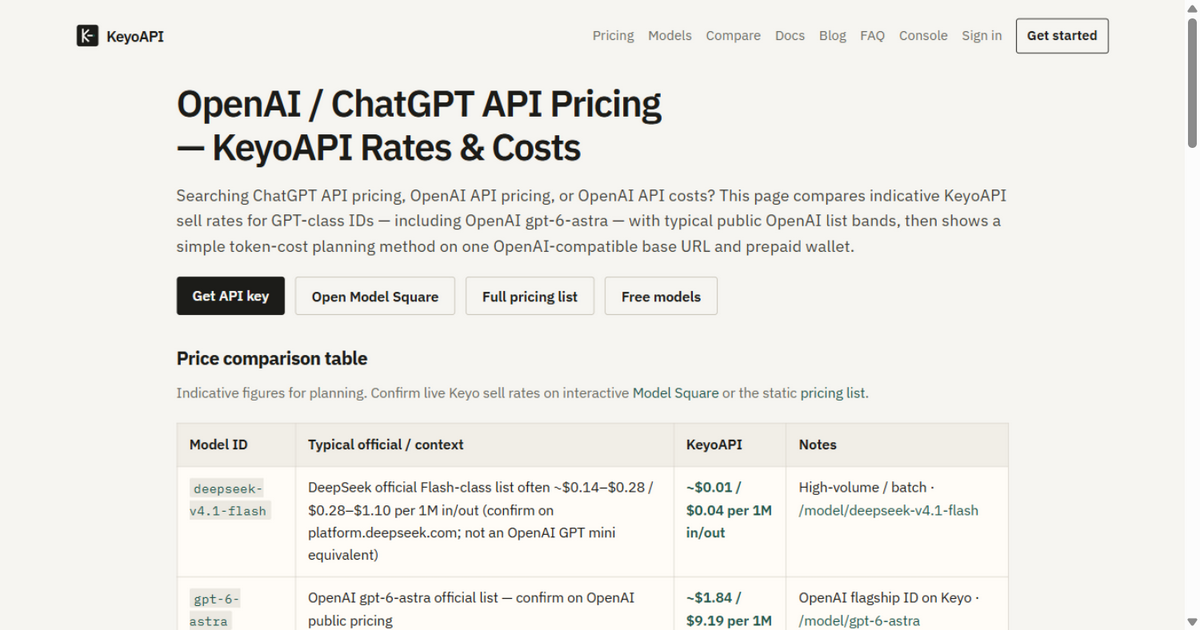Screen dimensions: 1200x630
Task: Visit the Blog link in header
Action: [832, 36]
